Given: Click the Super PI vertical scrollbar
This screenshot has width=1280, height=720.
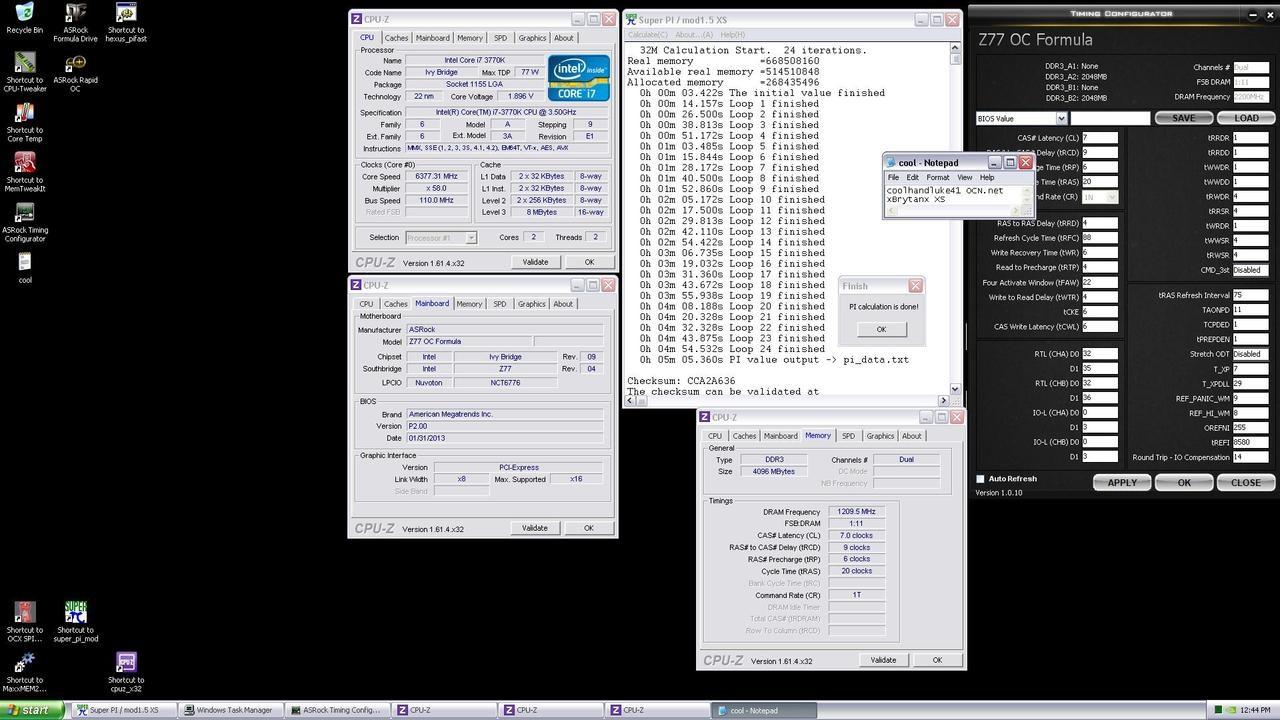Looking at the screenshot, I should tap(955, 219).
